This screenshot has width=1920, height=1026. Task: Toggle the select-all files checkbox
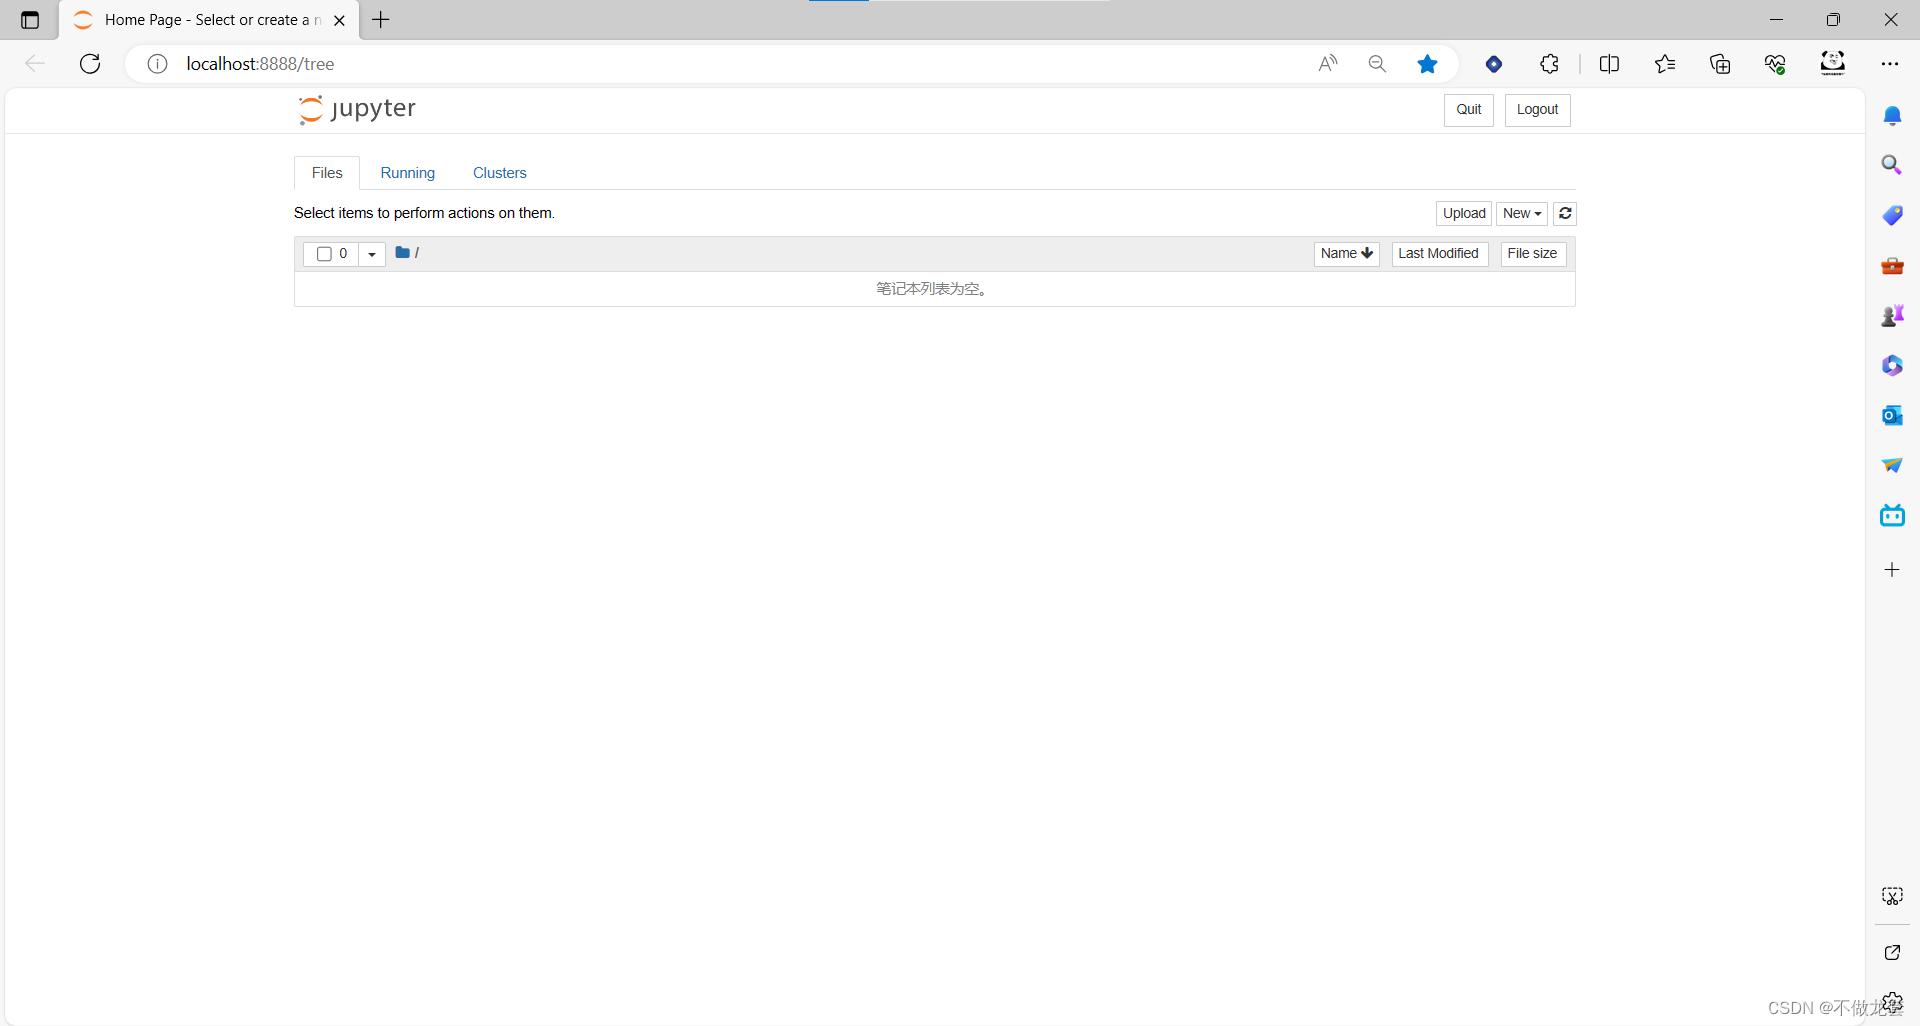click(324, 254)
